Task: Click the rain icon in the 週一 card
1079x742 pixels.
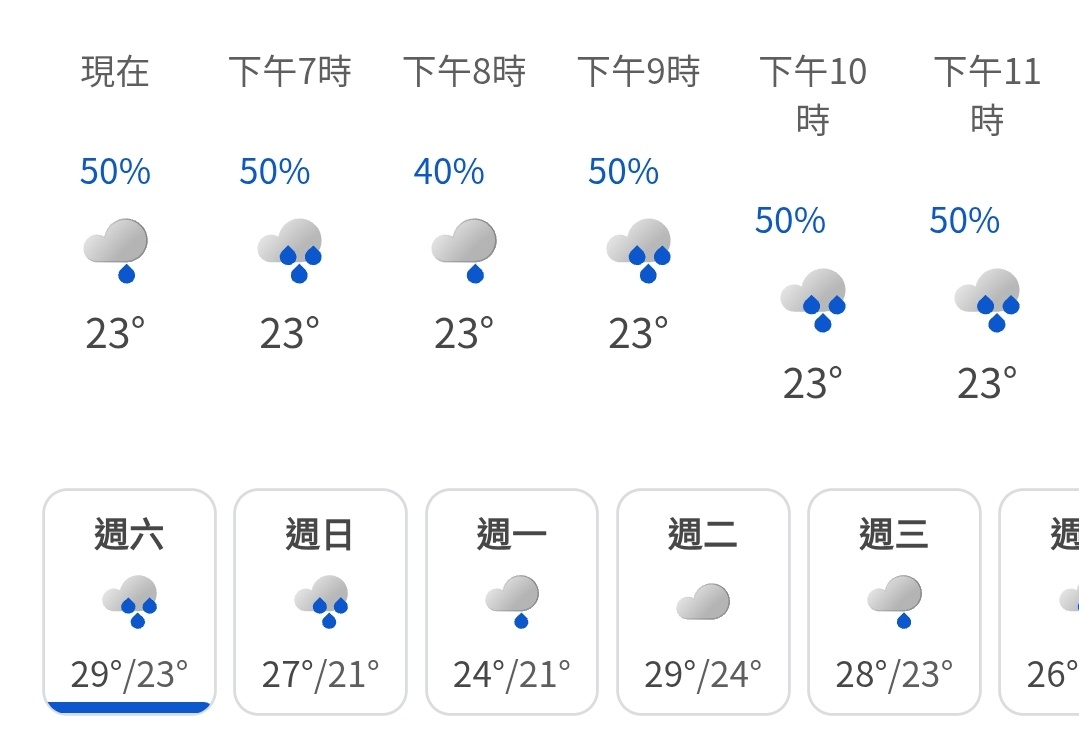Action: (x=511, y=602)
